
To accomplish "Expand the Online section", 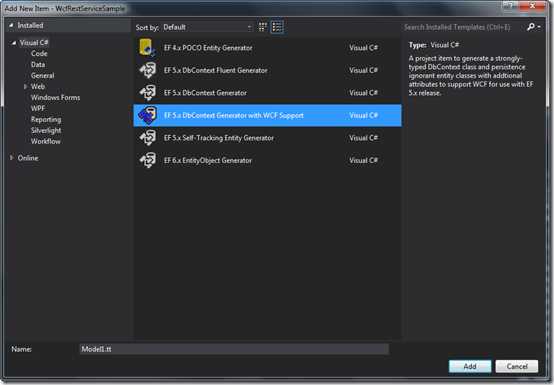I will [12, 158].
